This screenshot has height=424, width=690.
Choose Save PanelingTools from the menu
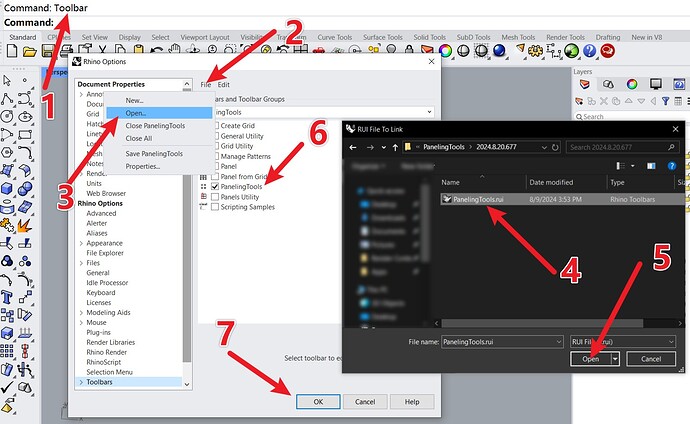point(159,154)
